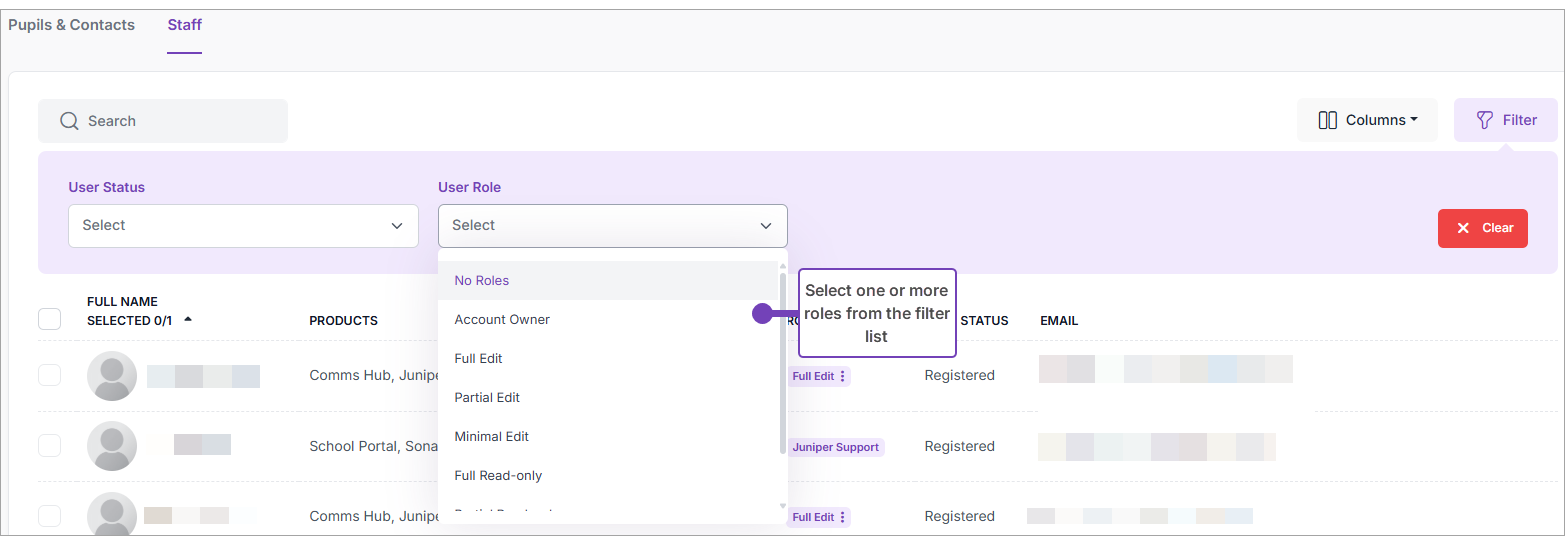
Task: Click the Juniper Support role badge
Action: tap(836, 447)
